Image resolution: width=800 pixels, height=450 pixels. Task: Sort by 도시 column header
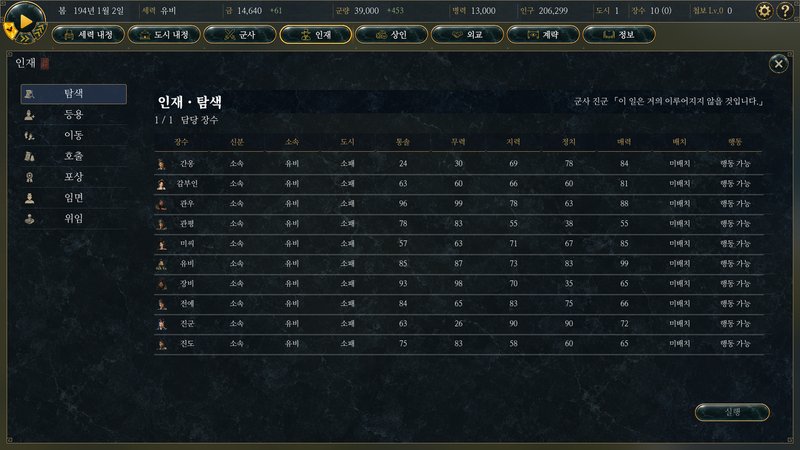[x=347, y=142]
